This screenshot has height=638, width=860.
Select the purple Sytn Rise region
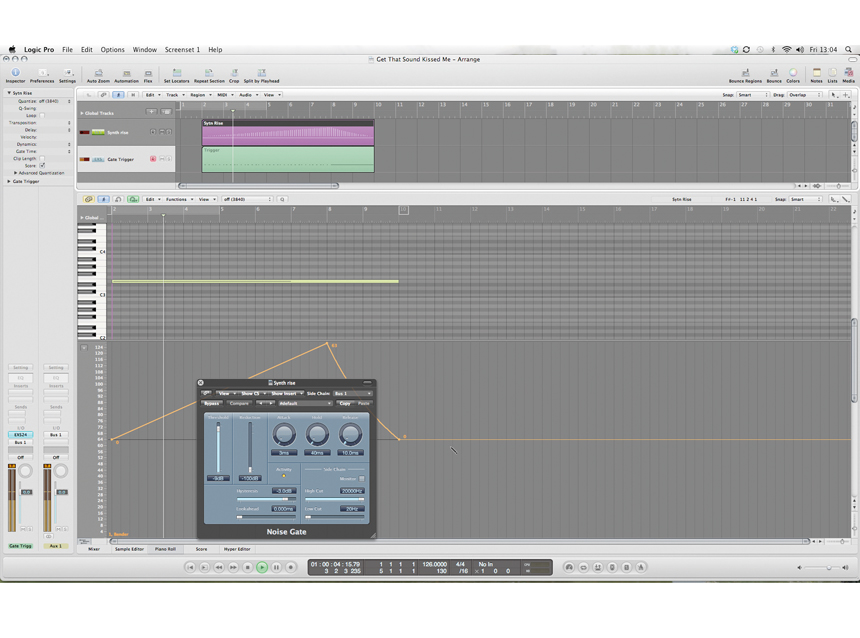(288, 133)
